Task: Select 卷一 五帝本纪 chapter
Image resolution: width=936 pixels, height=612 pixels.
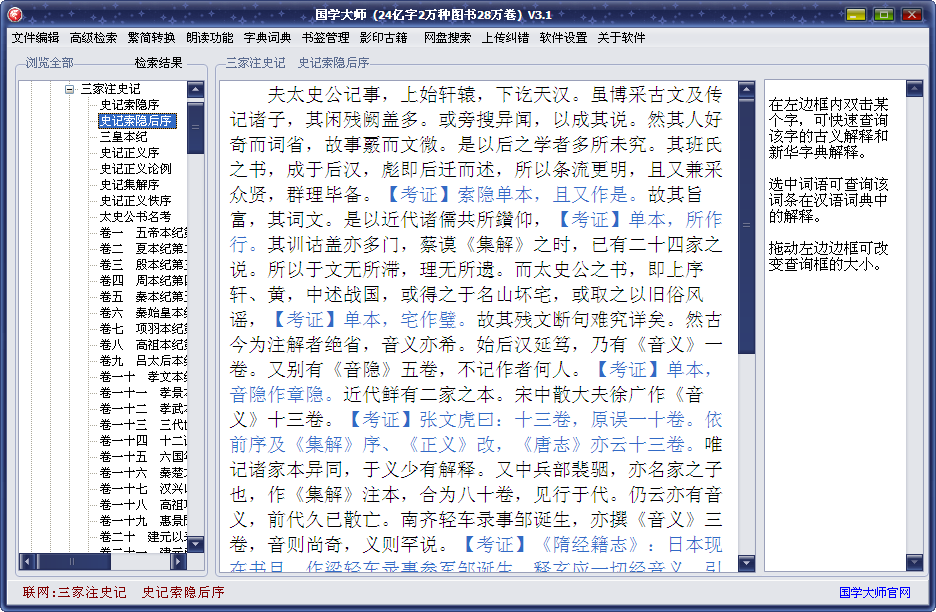Action: 143,233
